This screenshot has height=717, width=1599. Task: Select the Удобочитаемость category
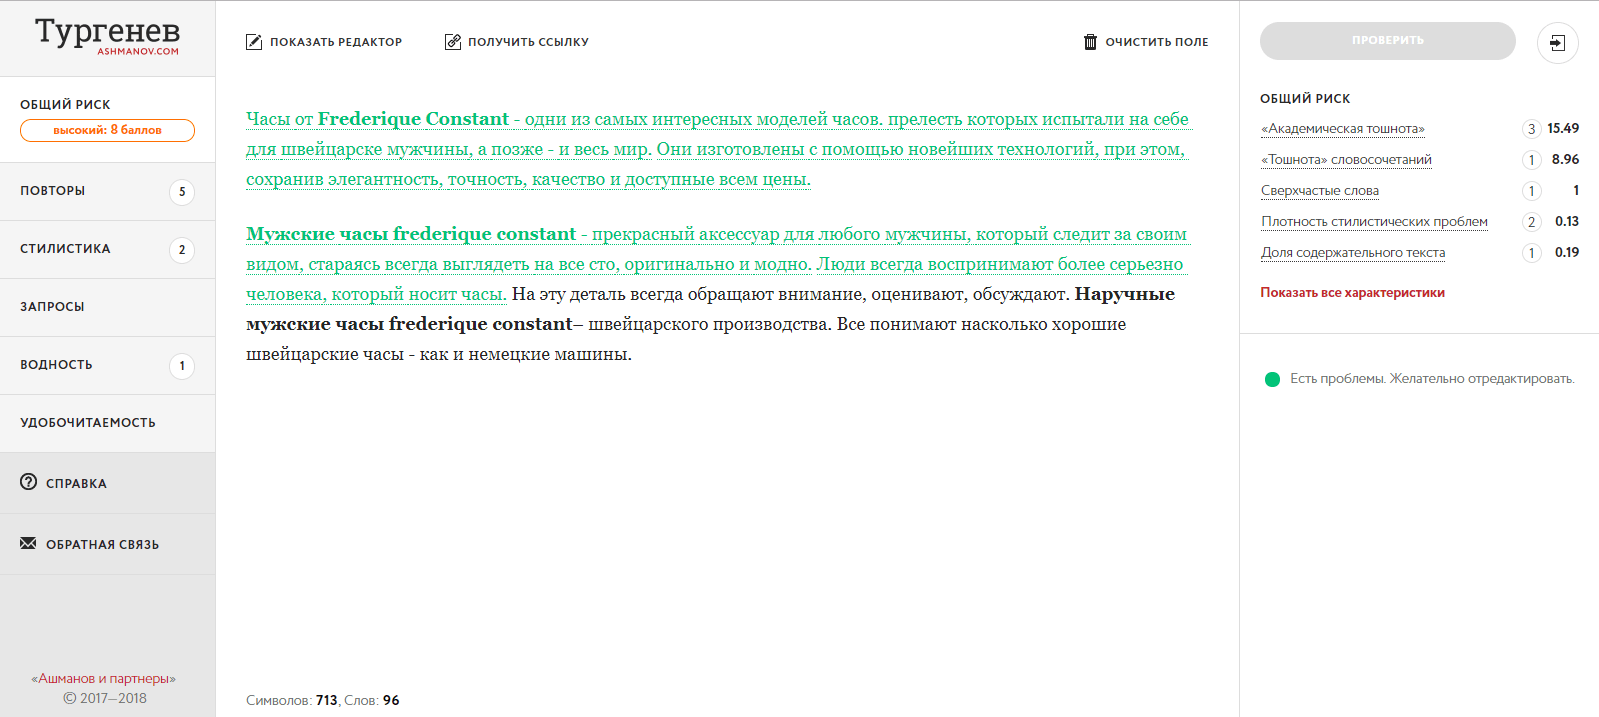88,423
